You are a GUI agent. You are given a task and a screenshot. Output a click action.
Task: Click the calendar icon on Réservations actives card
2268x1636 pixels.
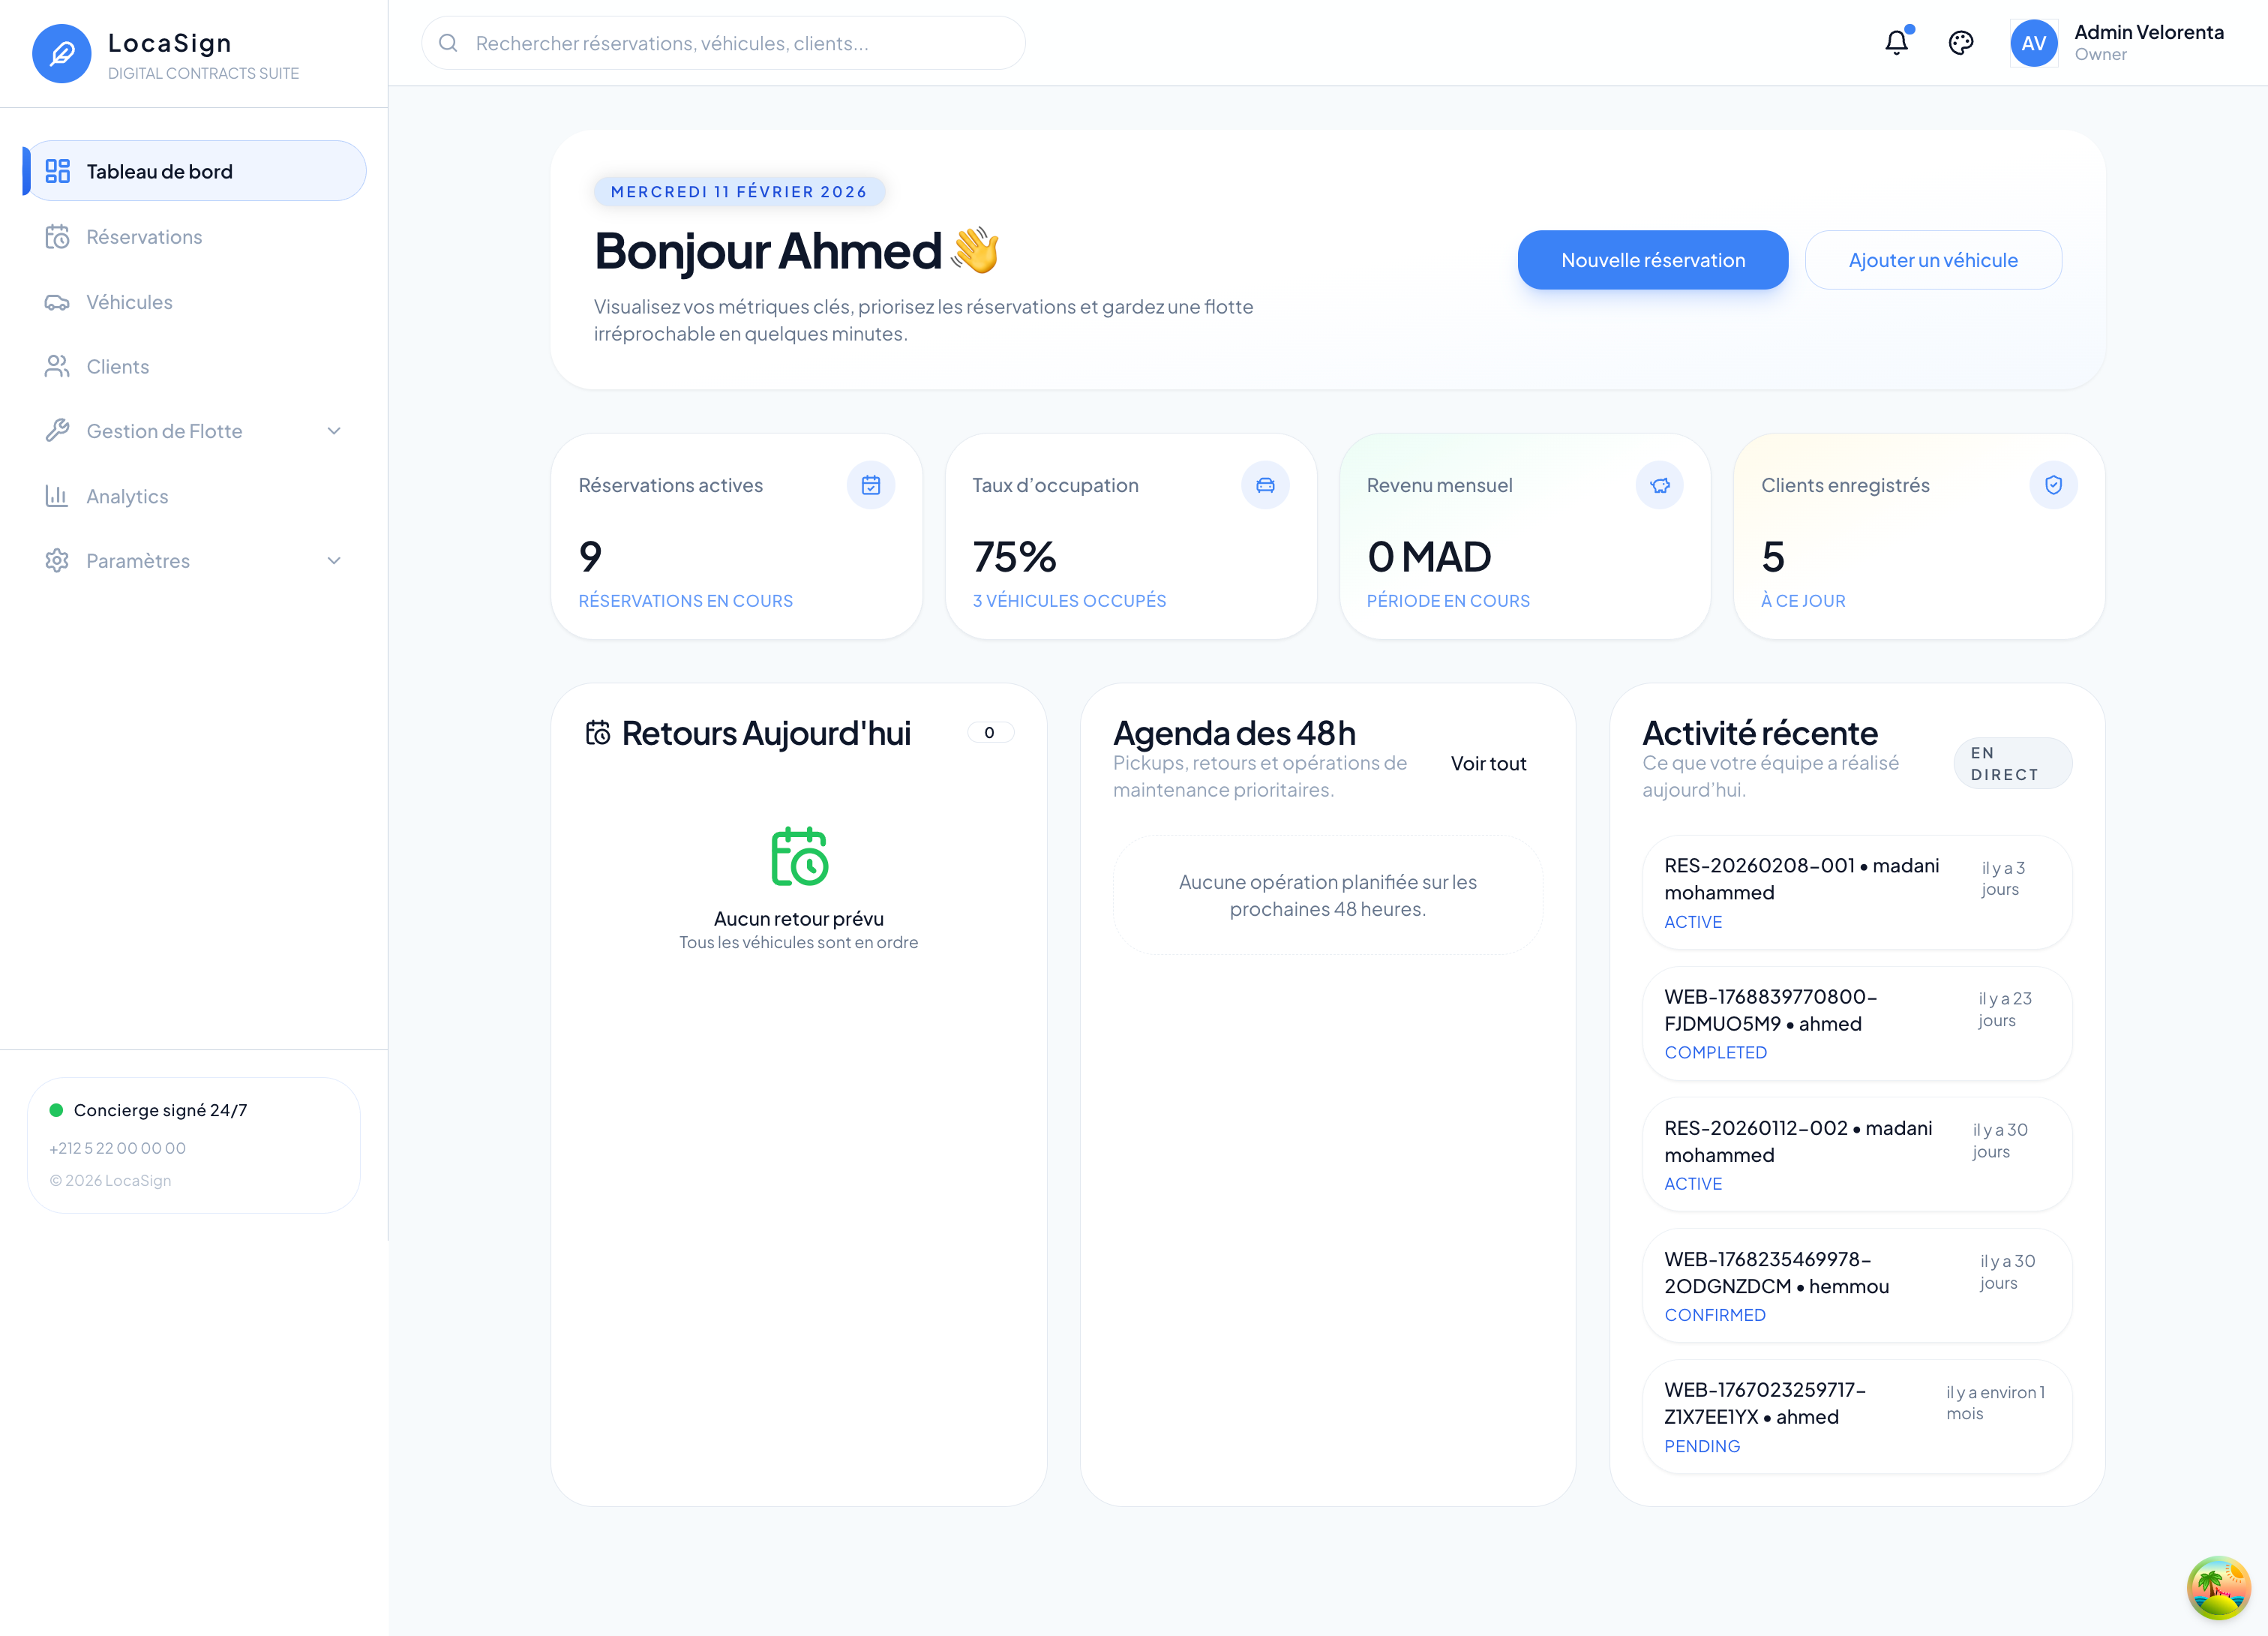(x=871, y=485)
